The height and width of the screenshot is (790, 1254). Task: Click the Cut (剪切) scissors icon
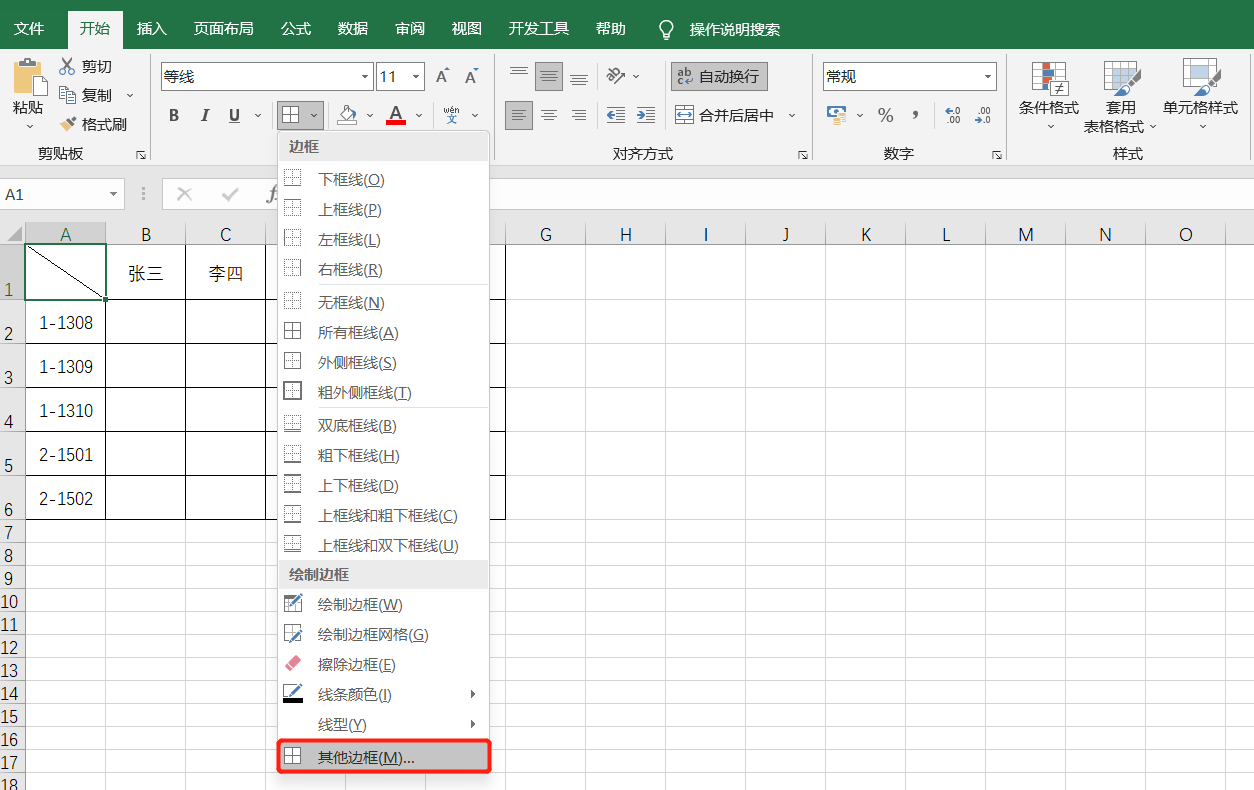click(67, 66)
